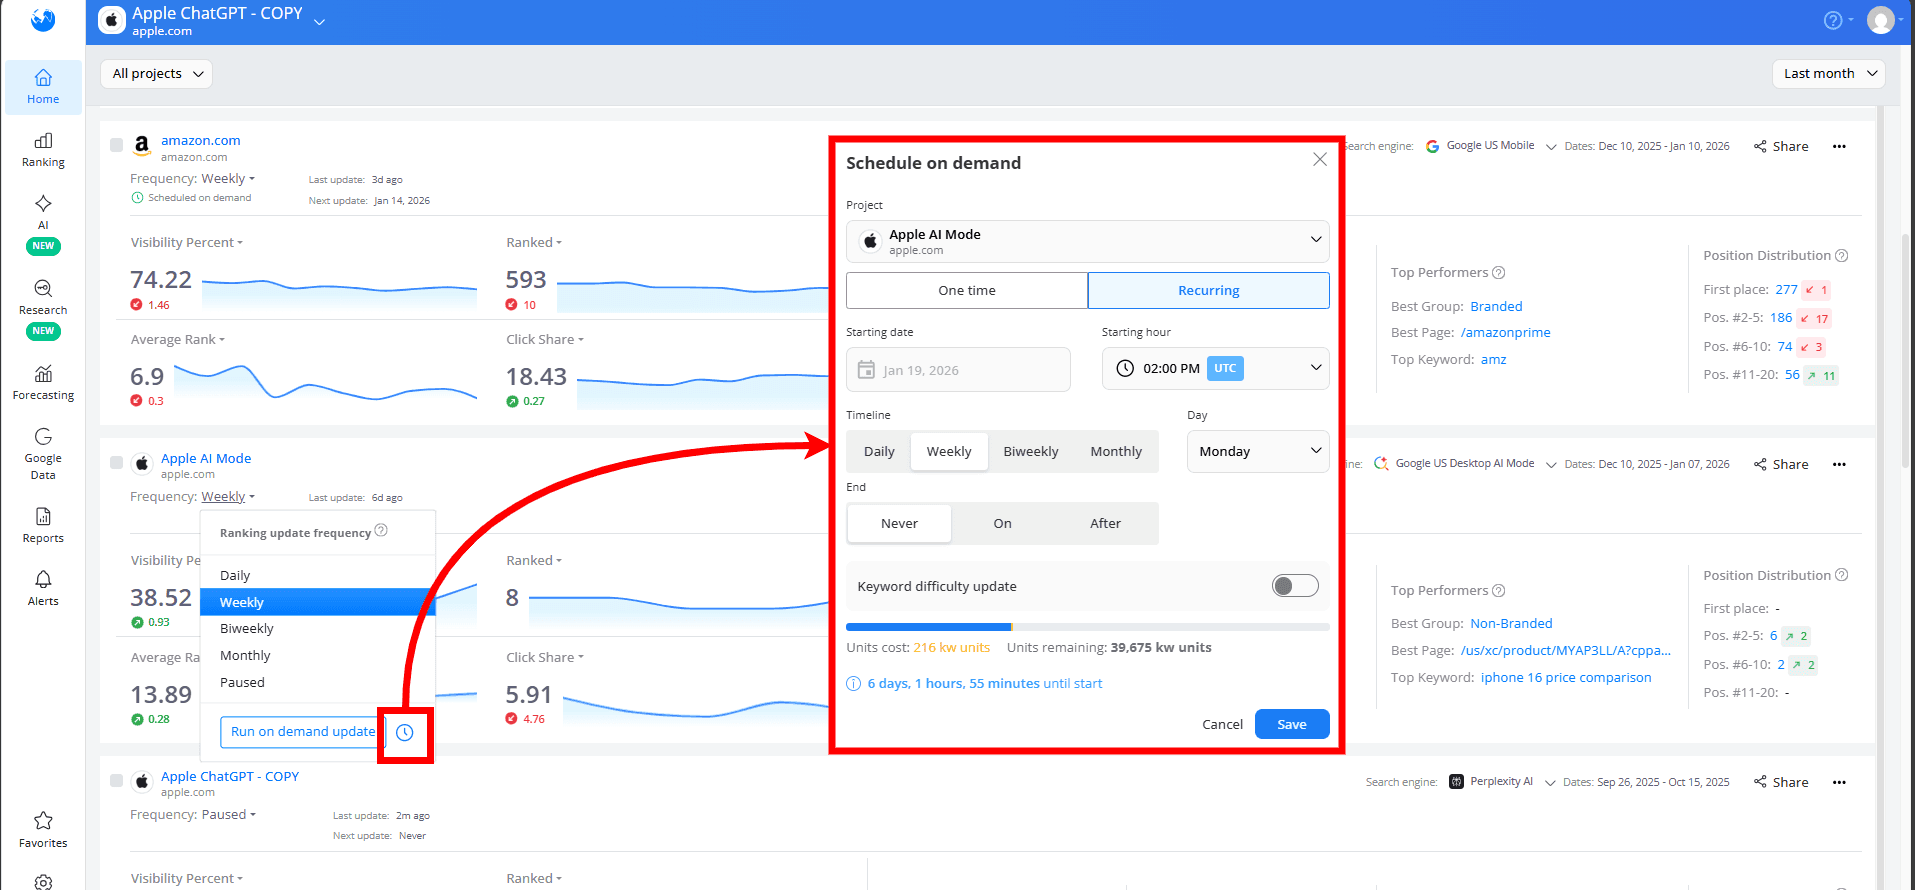The height and width of the screenshot is (890, 1915).
Task: Open the Forecasting sidebar icon
Action: click(43, 373)
